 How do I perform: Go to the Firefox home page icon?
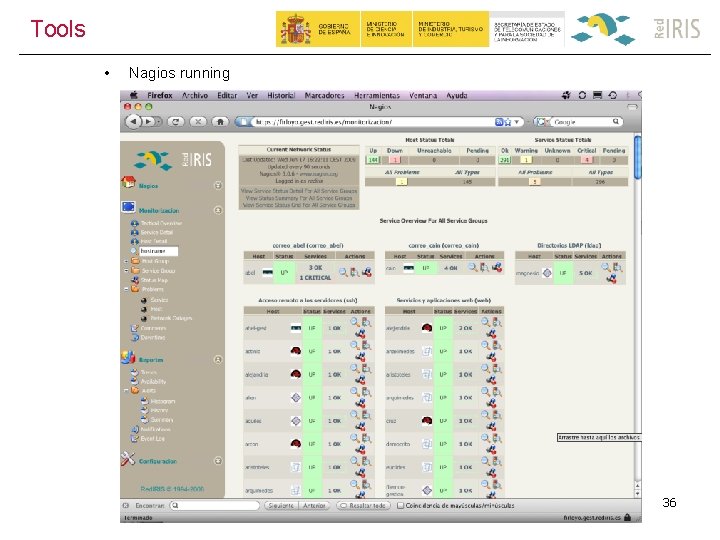[x=220, y=122]
